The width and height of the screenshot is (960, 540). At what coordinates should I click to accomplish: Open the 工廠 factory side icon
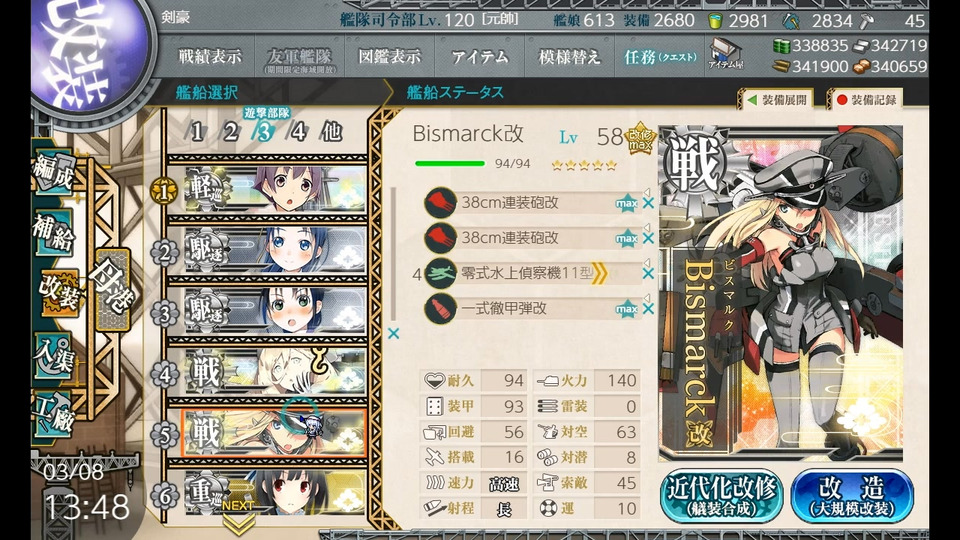[x=54, y=414]
